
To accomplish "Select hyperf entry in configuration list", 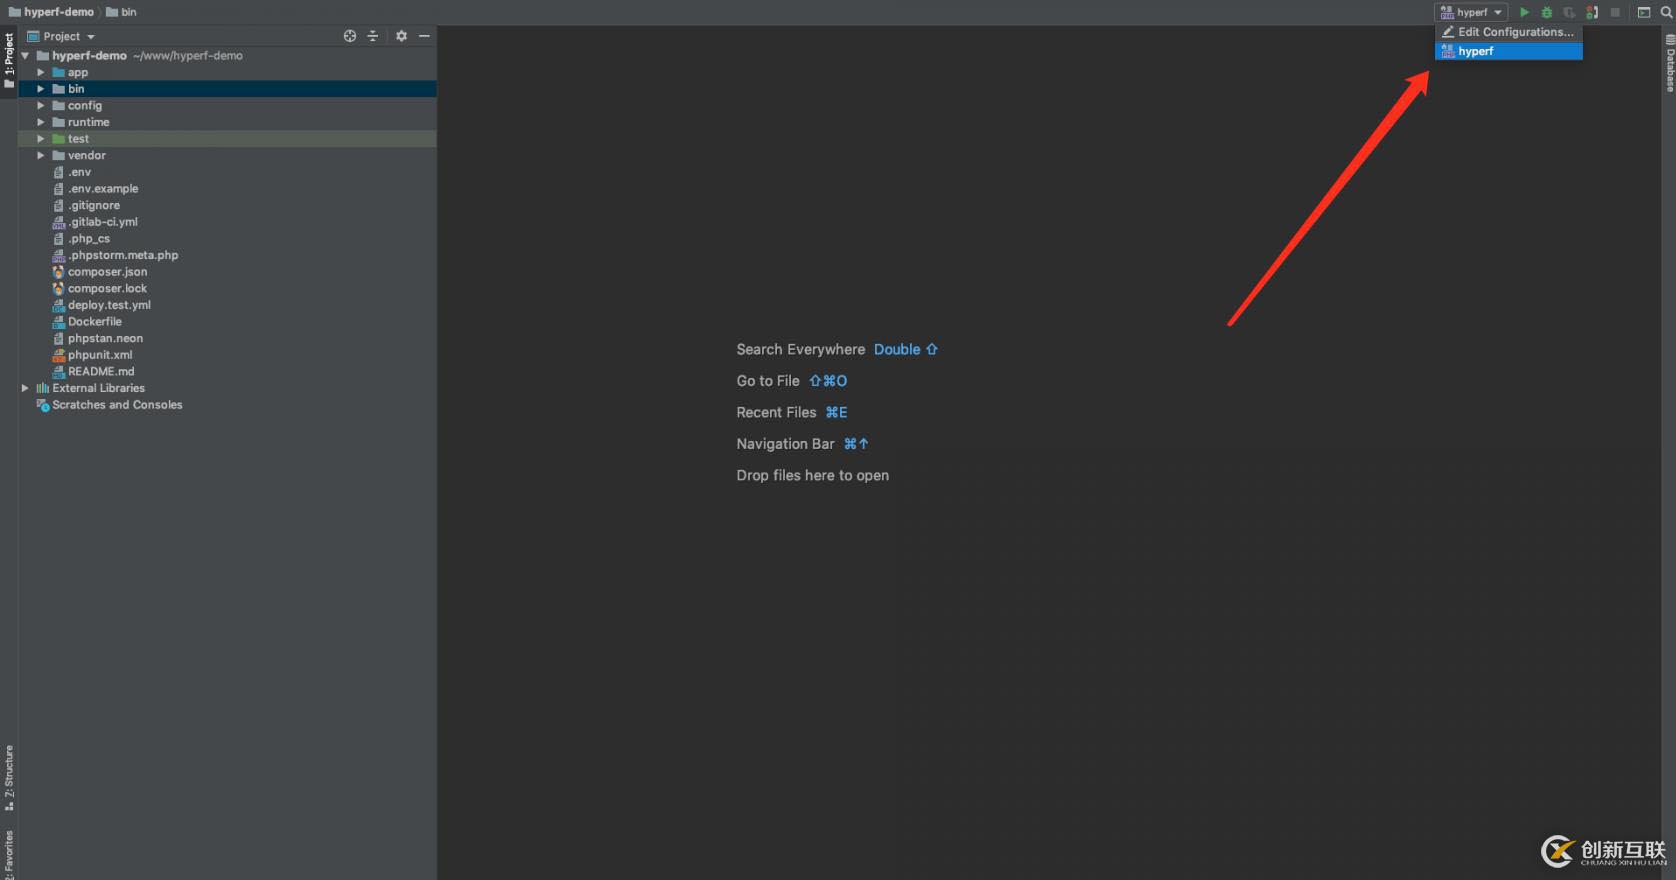I will [x=1508, y=51].
